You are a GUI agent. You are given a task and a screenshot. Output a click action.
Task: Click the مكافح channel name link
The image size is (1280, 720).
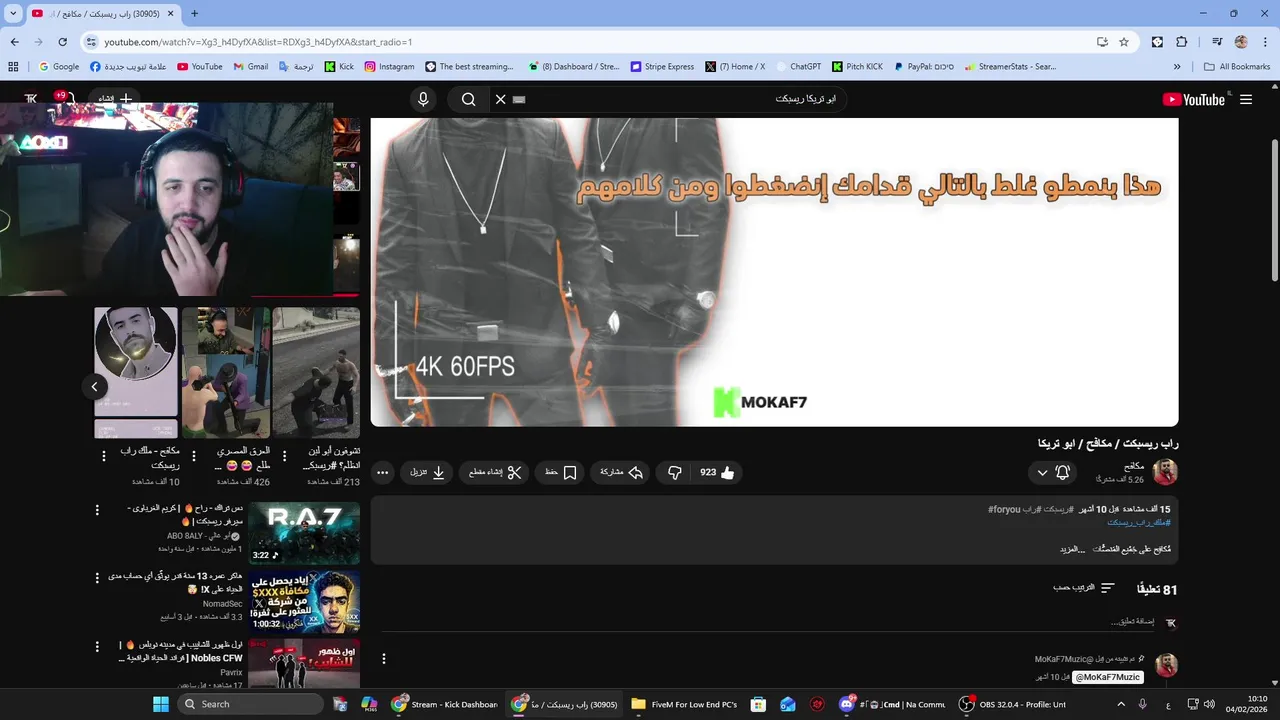(1134, 466)
